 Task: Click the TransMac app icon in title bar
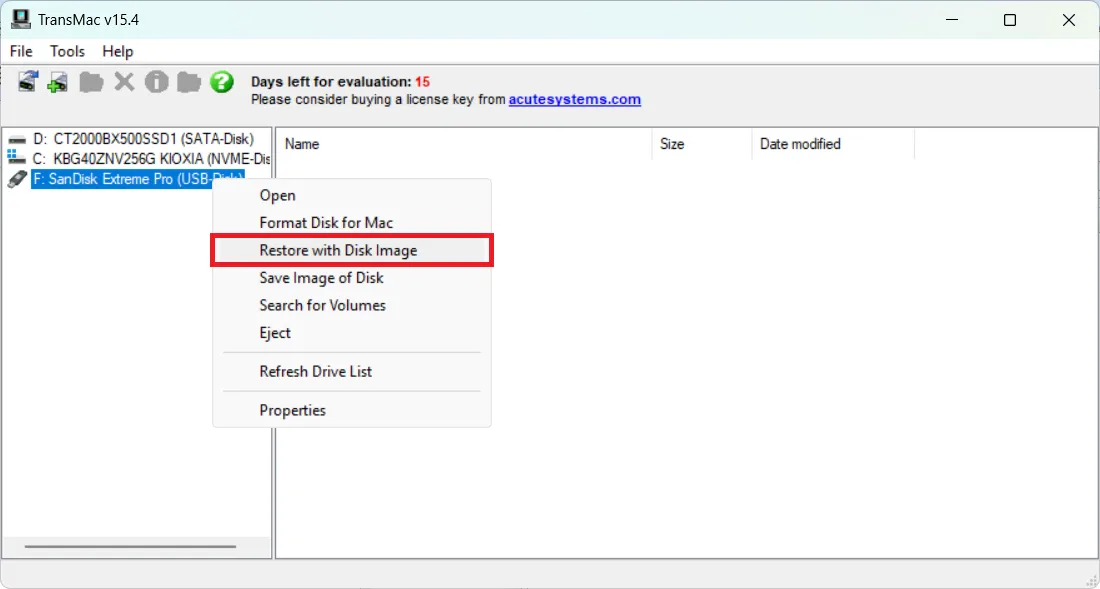point(21,20)
